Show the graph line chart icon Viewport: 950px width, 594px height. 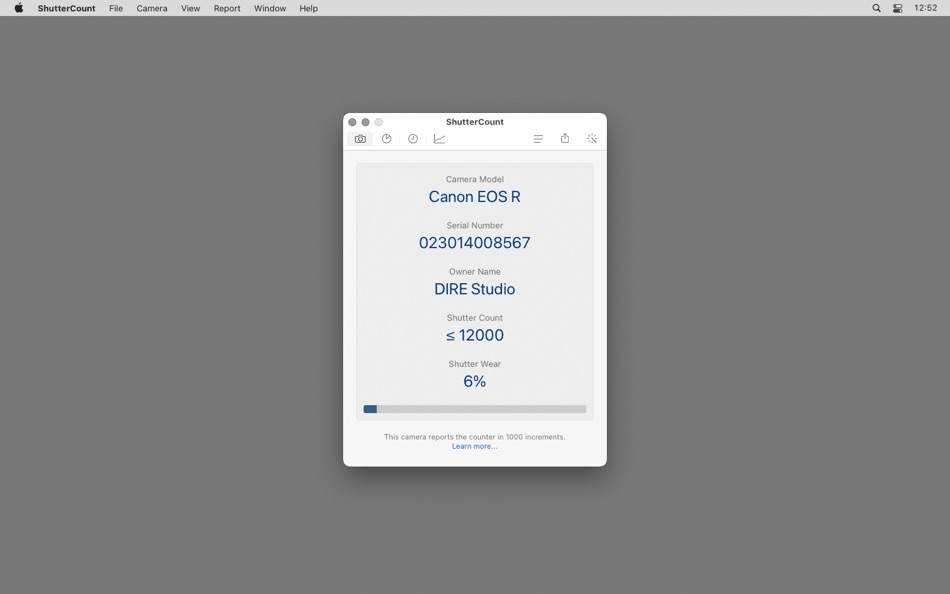coord(439,139)
